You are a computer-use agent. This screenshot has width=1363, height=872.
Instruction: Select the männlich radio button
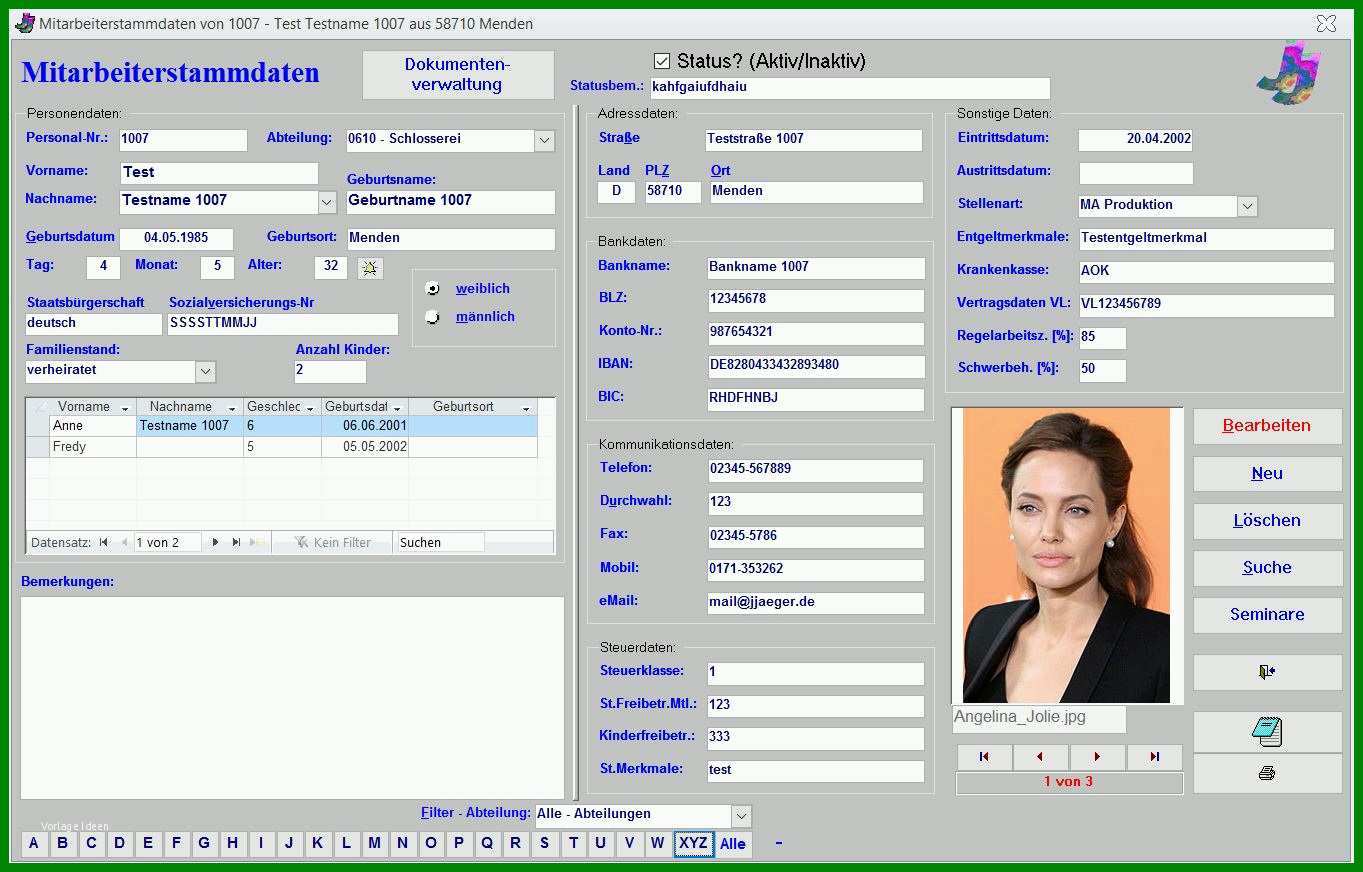(x=433, y=317)
